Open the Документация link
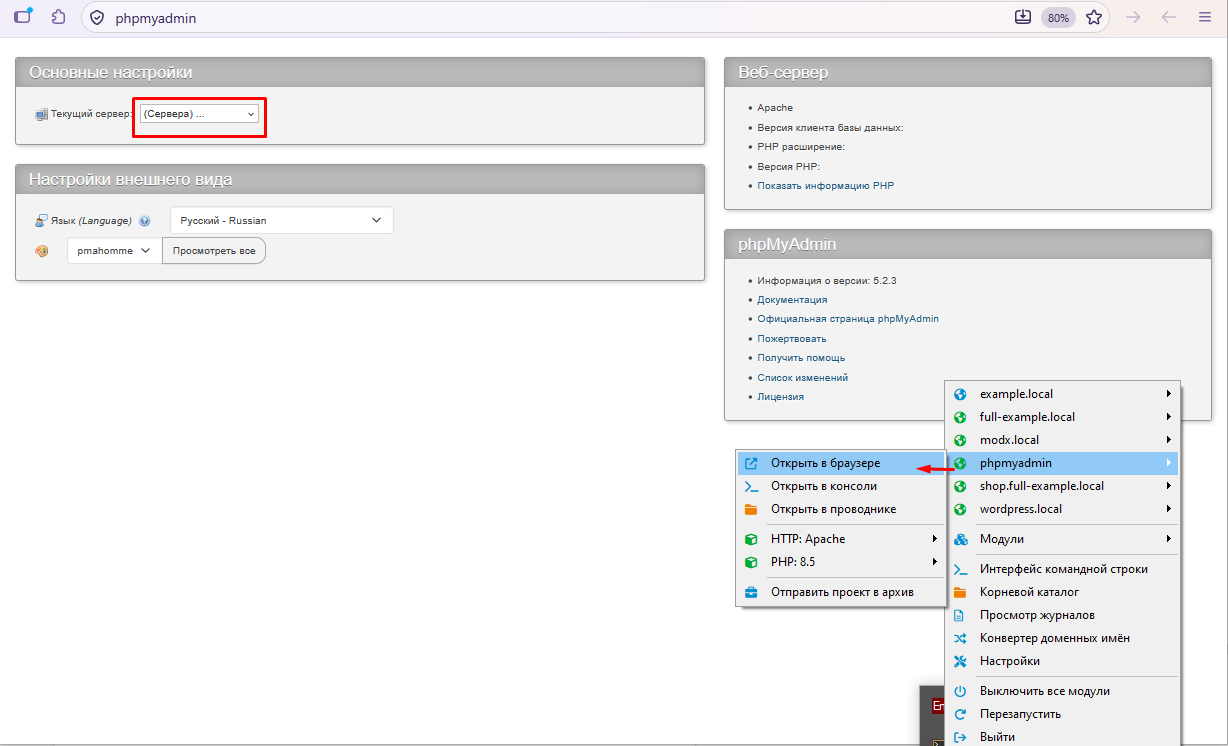 [x=792, y=300]
